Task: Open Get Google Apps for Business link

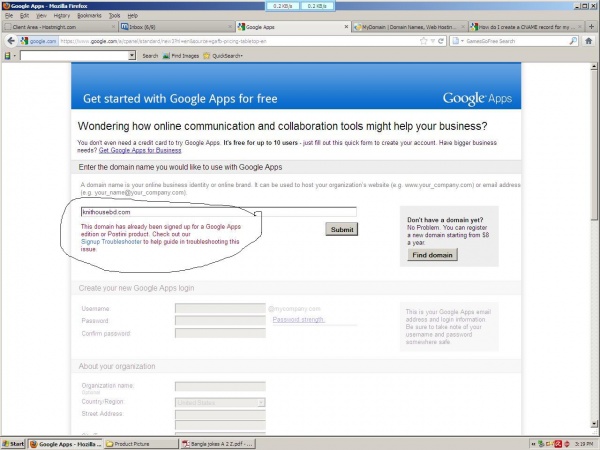Action: tap(140, 150)
